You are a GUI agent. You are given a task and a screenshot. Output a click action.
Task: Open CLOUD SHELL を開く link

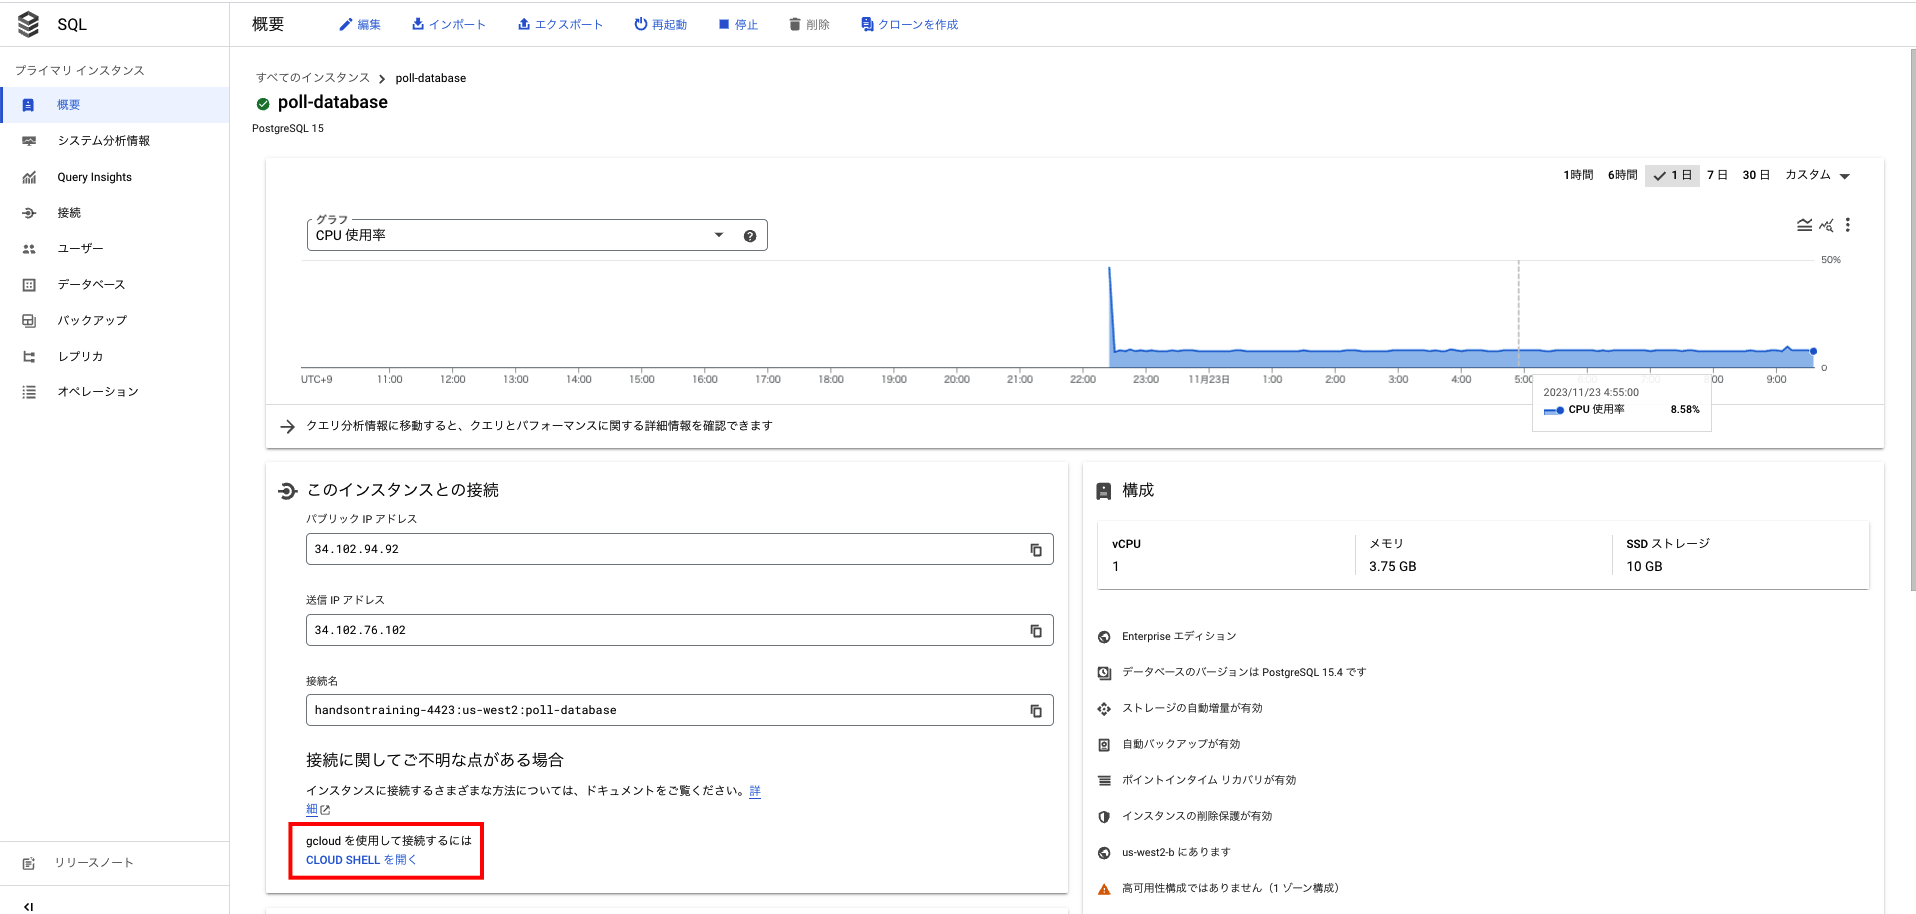click(x=359, y=859)
